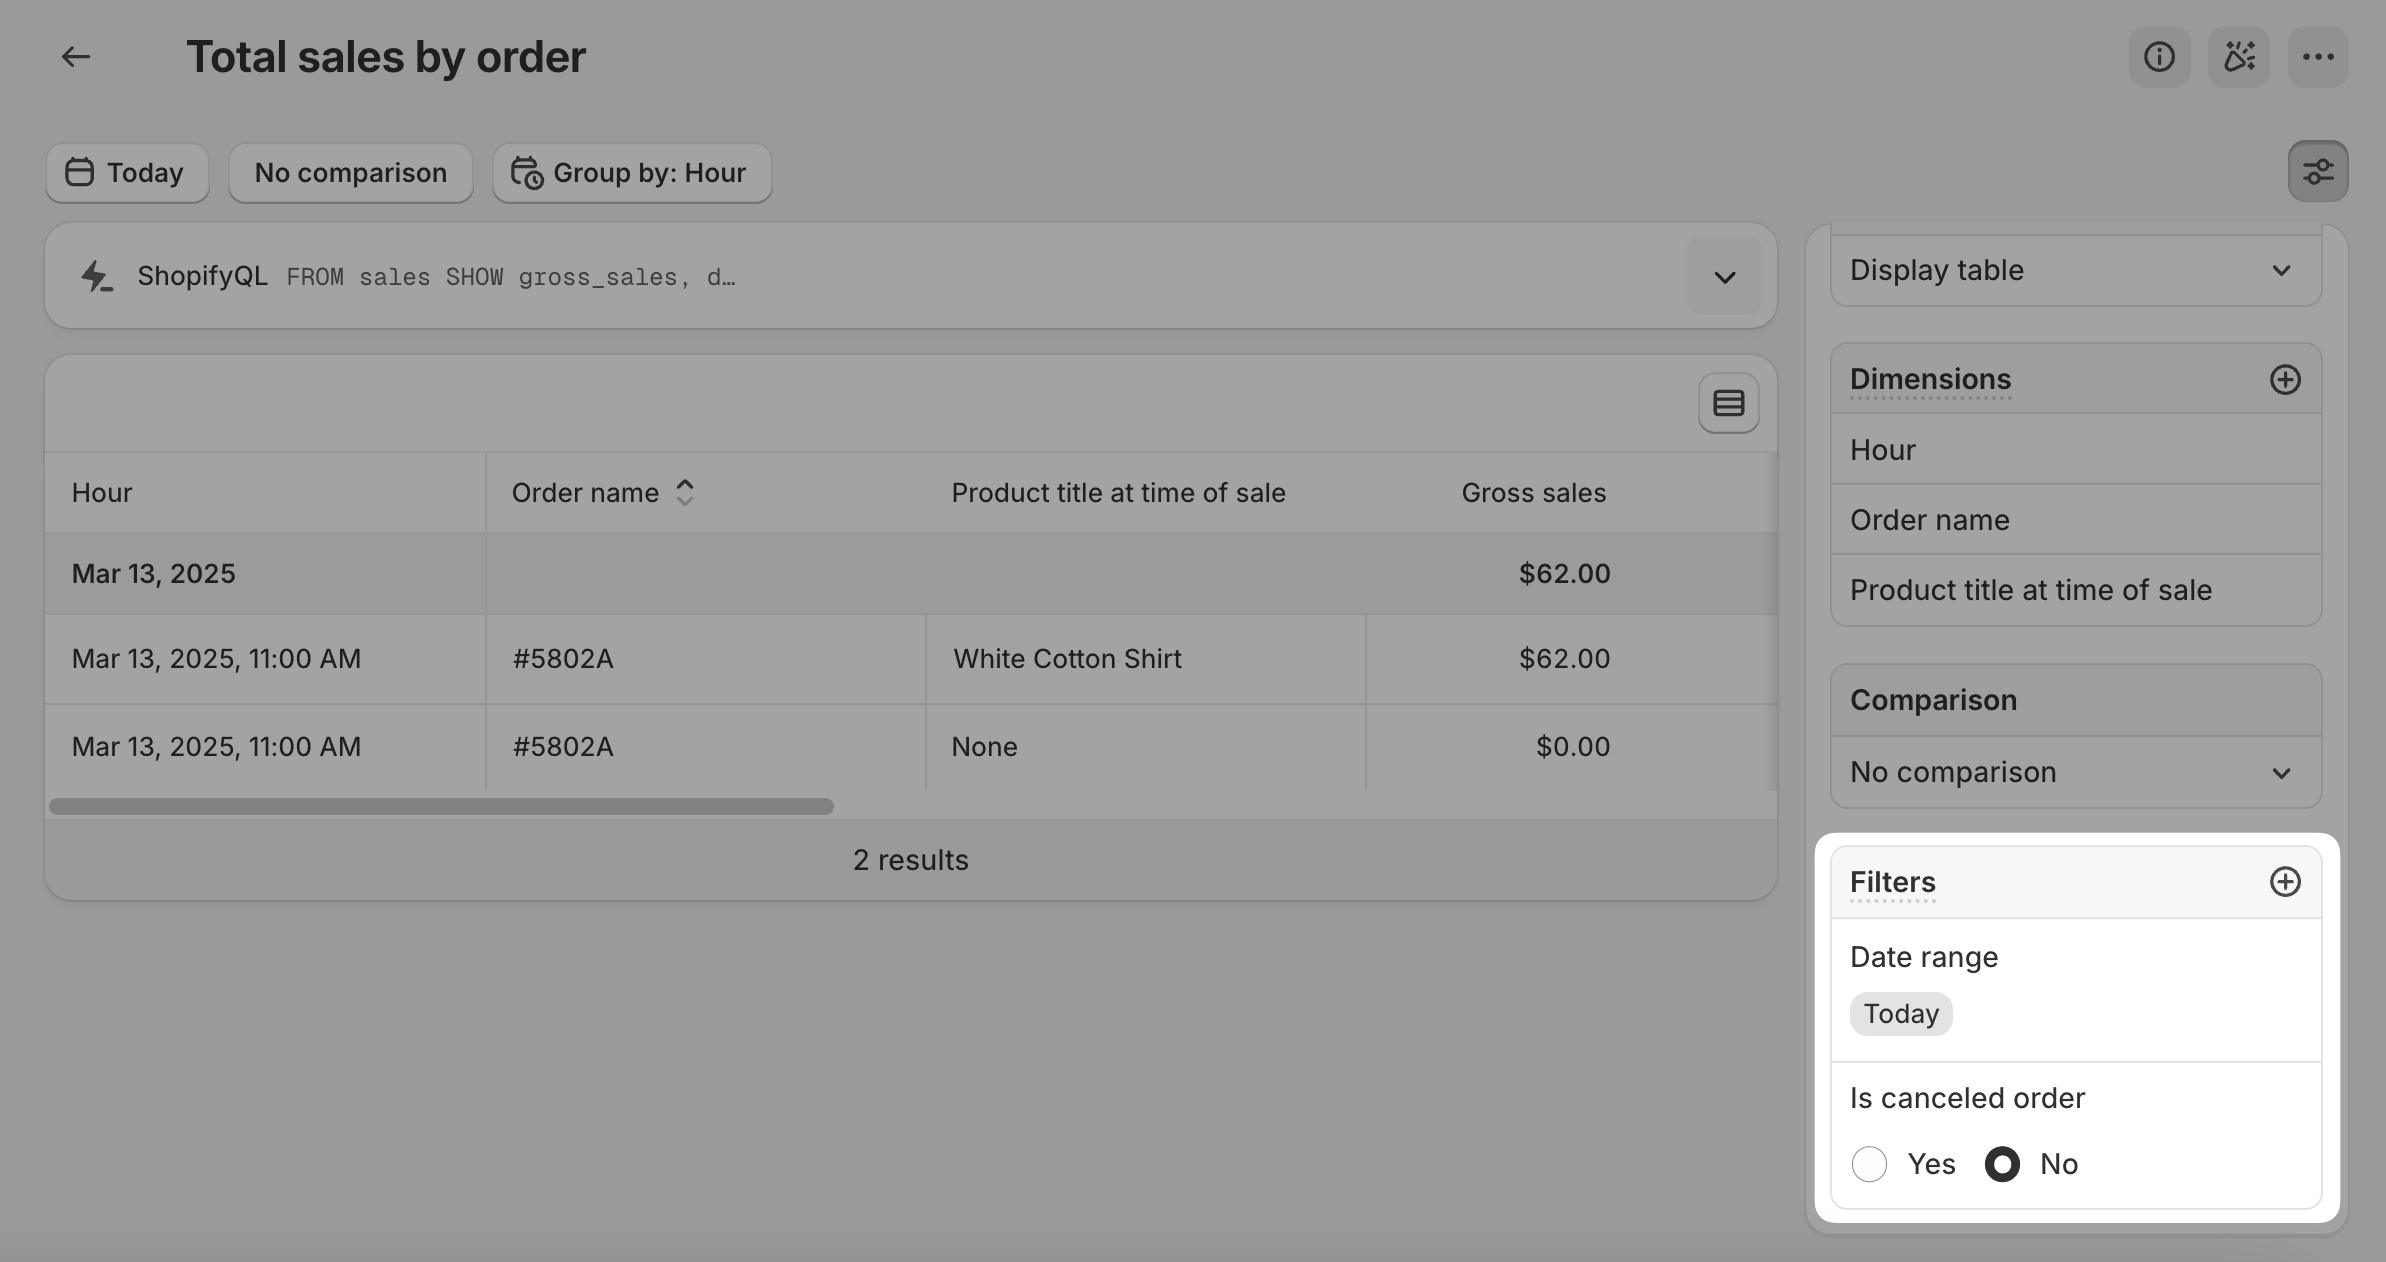This screenshot has height=1262, width=2386.
Task: Go back using the left arrow icon
Action: click(x=76, y=57)
